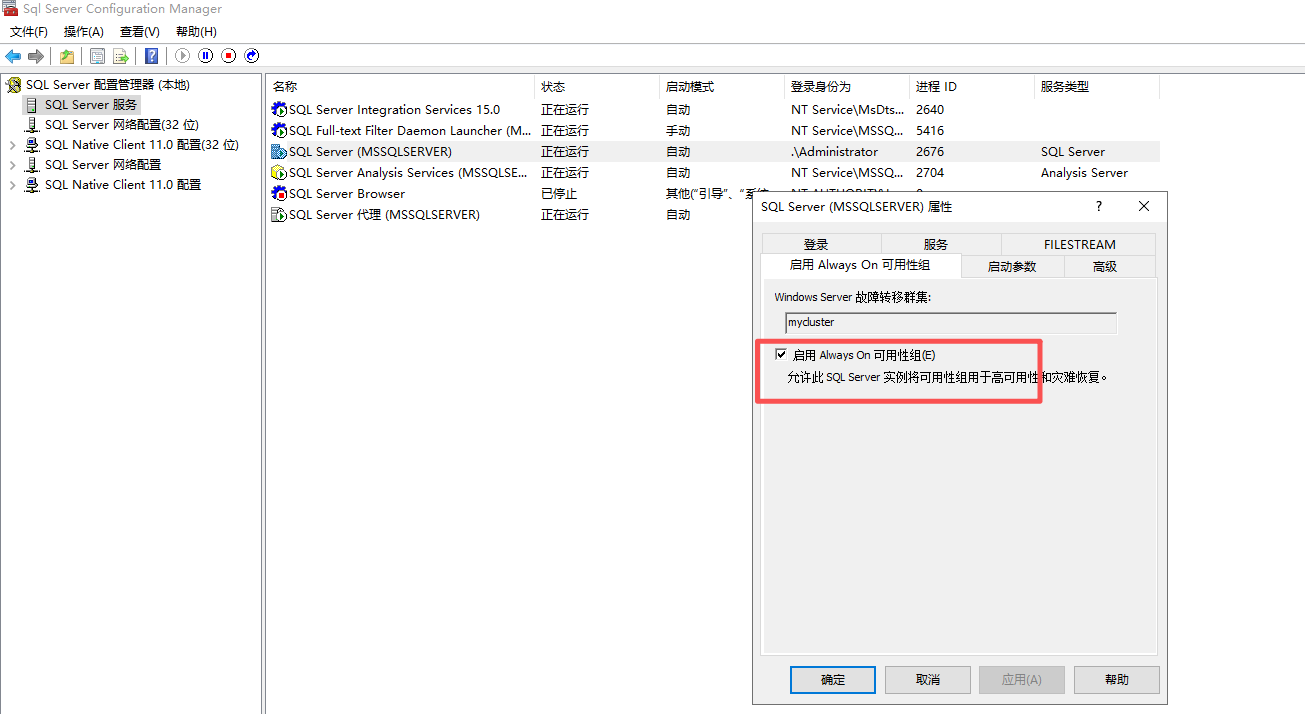The height and width of the screenshot is (714, 1305).
Task: Click the 取消 button
Action: pyautogui.click(x=928, y=680)
